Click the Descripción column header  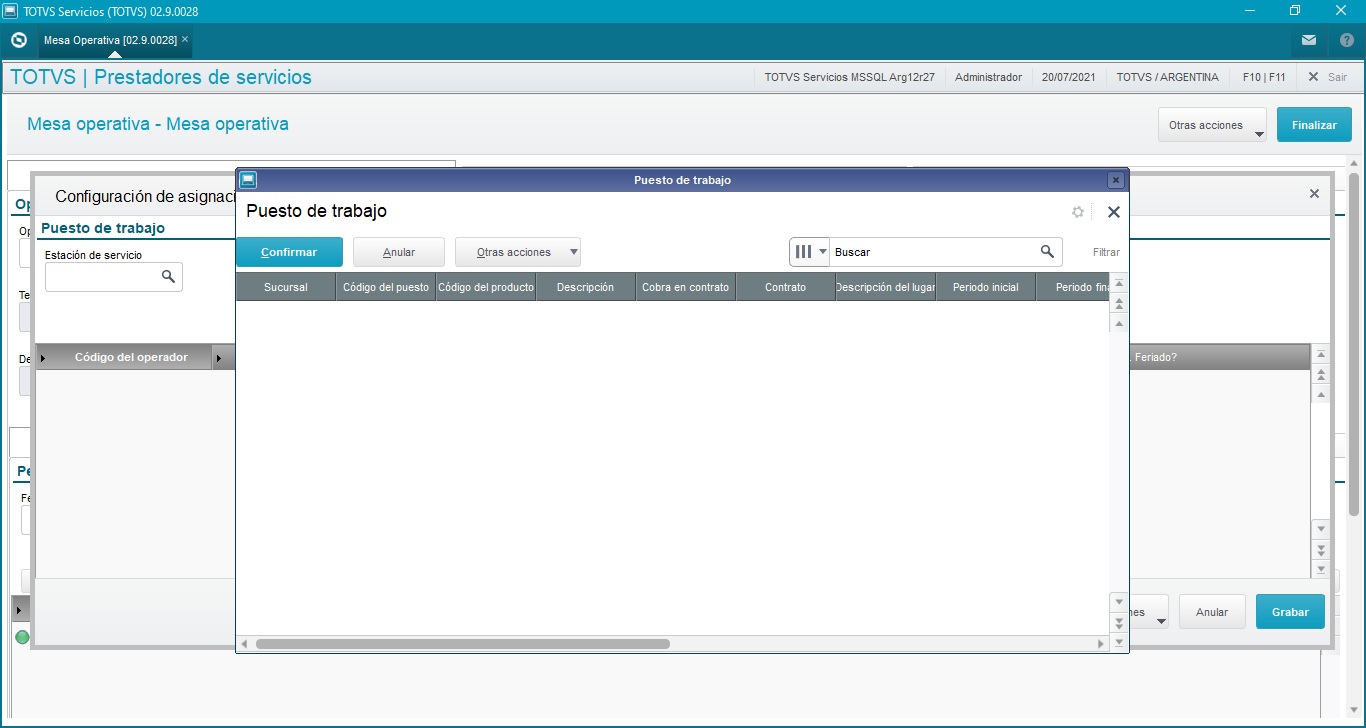click(586, 287)
